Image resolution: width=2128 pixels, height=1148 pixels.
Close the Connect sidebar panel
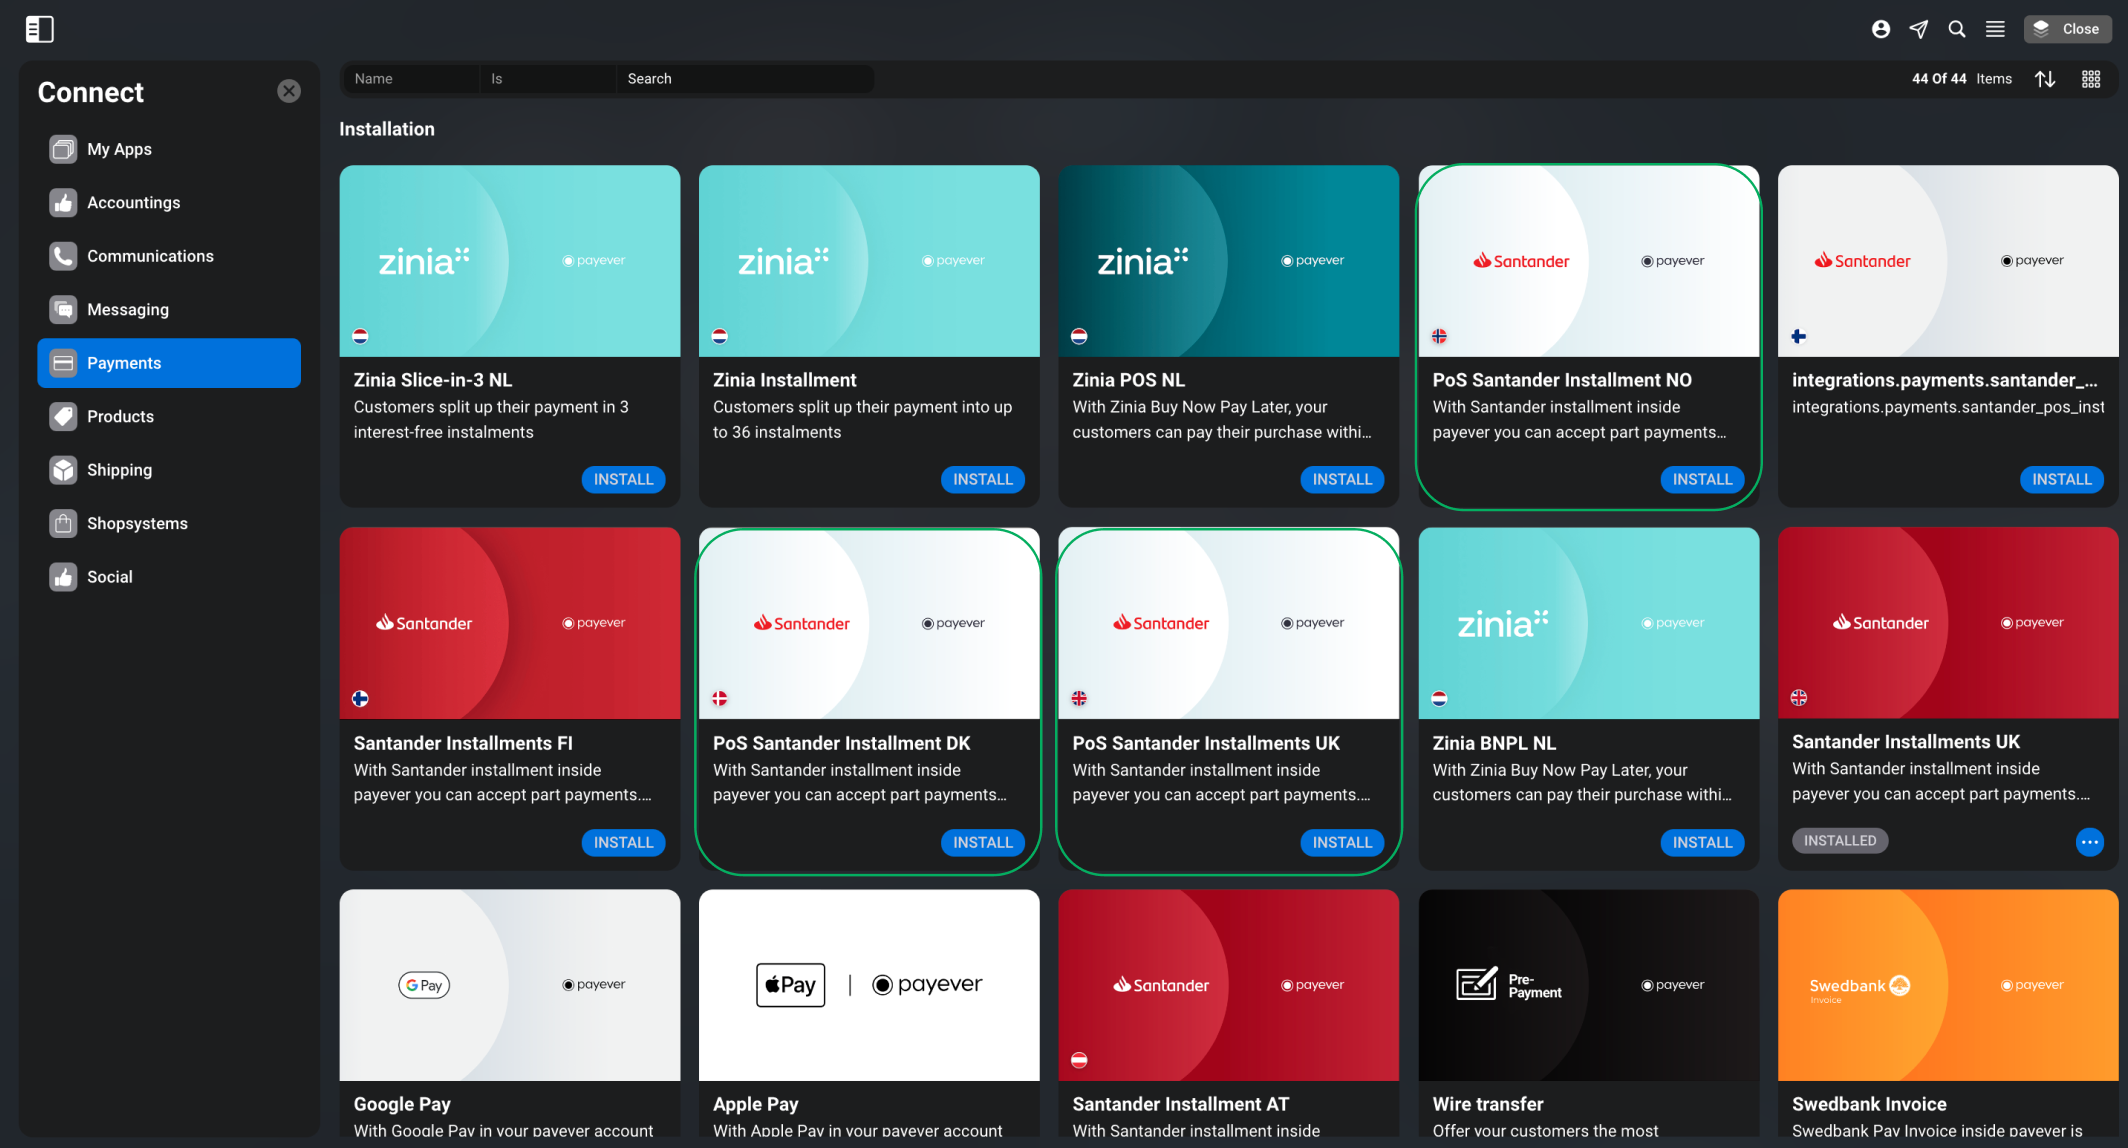(289, 91)
